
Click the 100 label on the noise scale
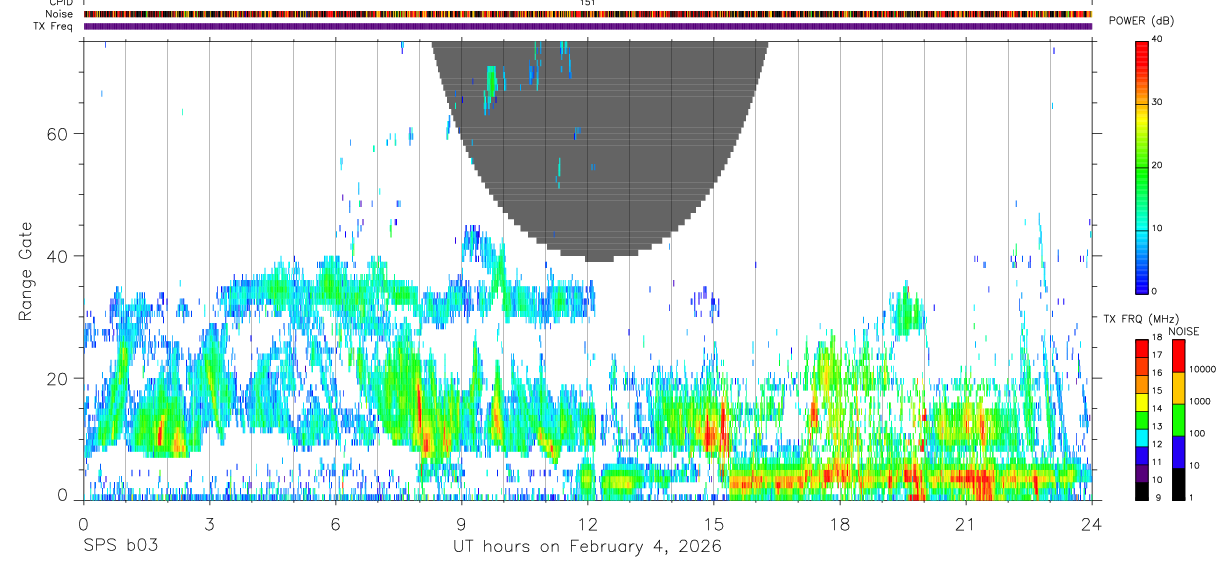click(1198, 433)
